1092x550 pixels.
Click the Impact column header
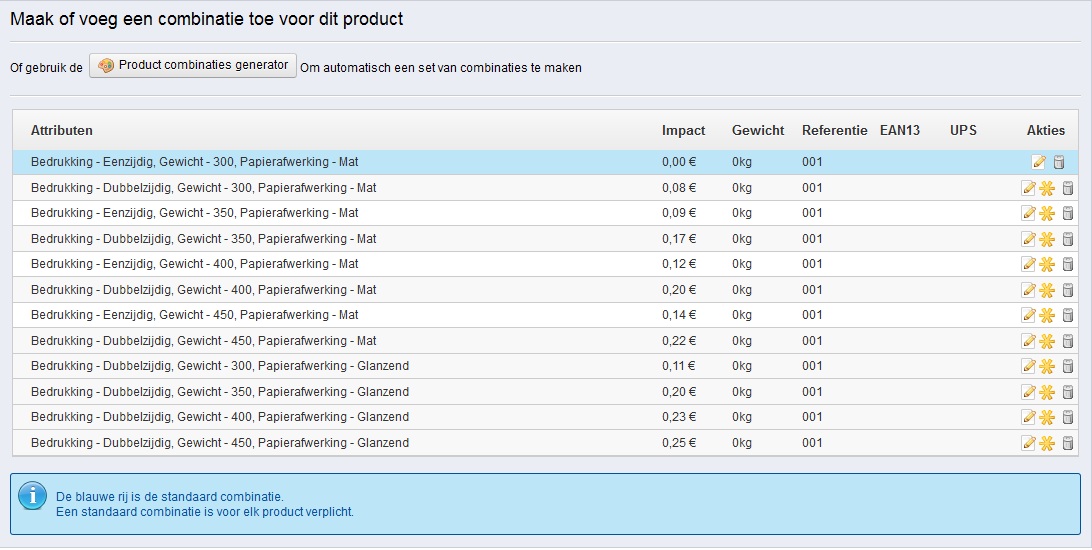[683, 131]
